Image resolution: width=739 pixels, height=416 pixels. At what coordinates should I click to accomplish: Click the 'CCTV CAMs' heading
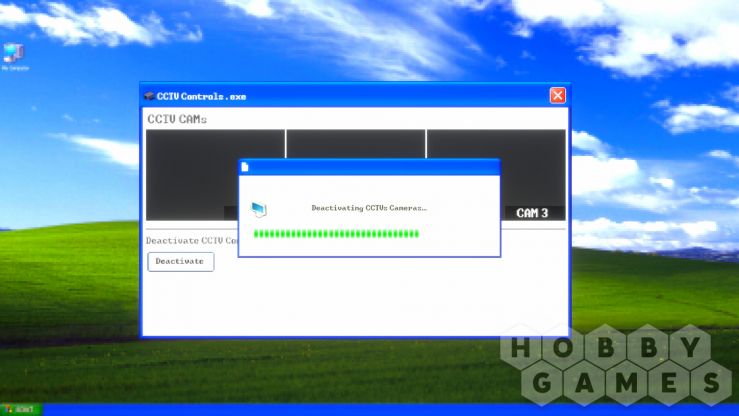click(x=177, y=119)
